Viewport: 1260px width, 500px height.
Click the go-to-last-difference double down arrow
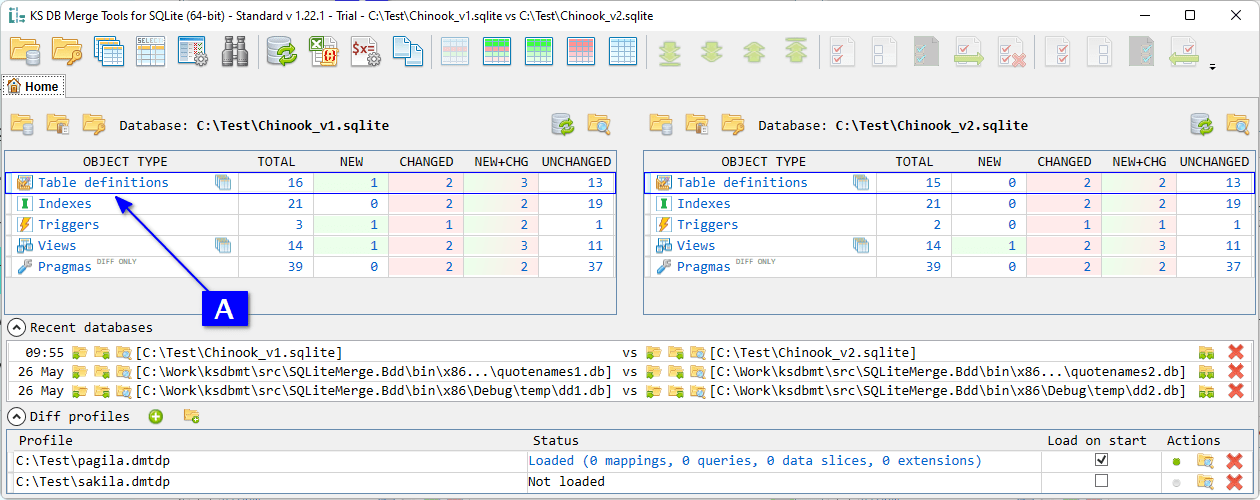(x=669, y=51)
